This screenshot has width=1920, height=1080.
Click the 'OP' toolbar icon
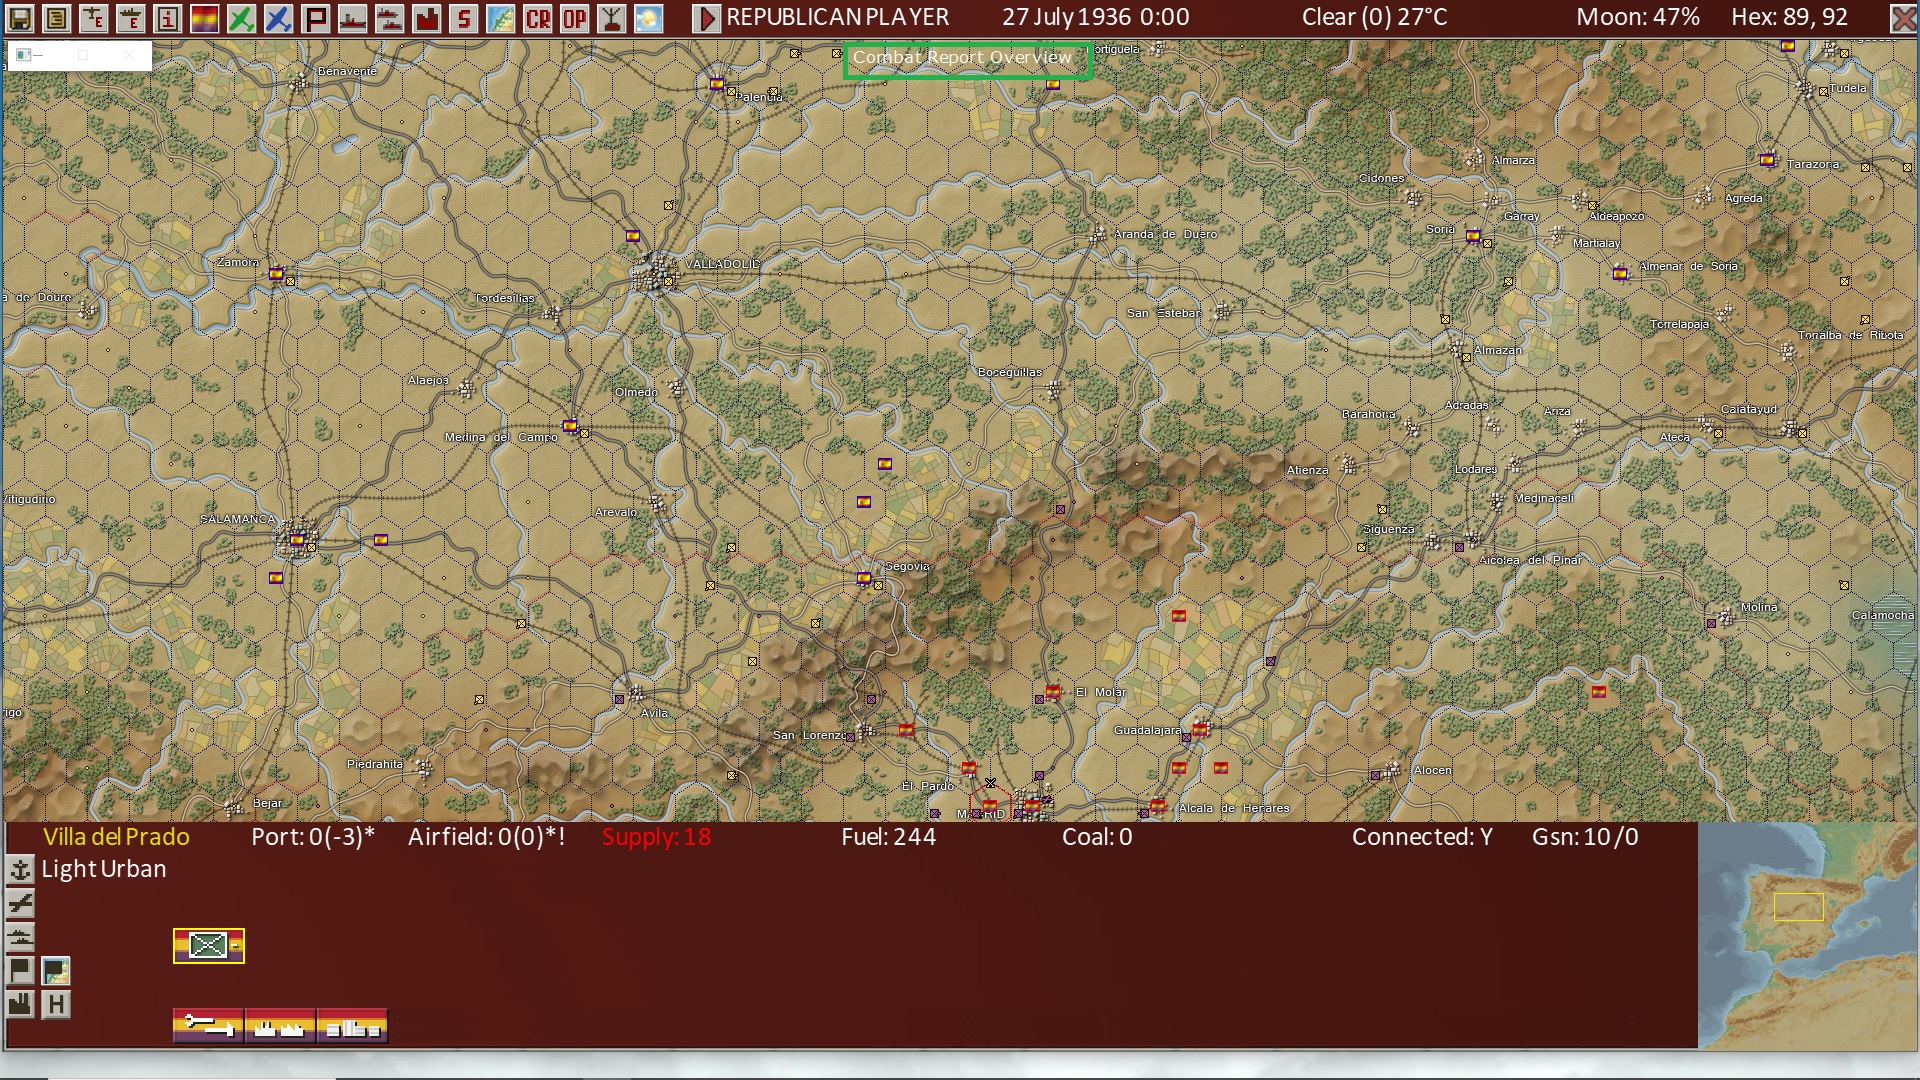pos(575,18)
